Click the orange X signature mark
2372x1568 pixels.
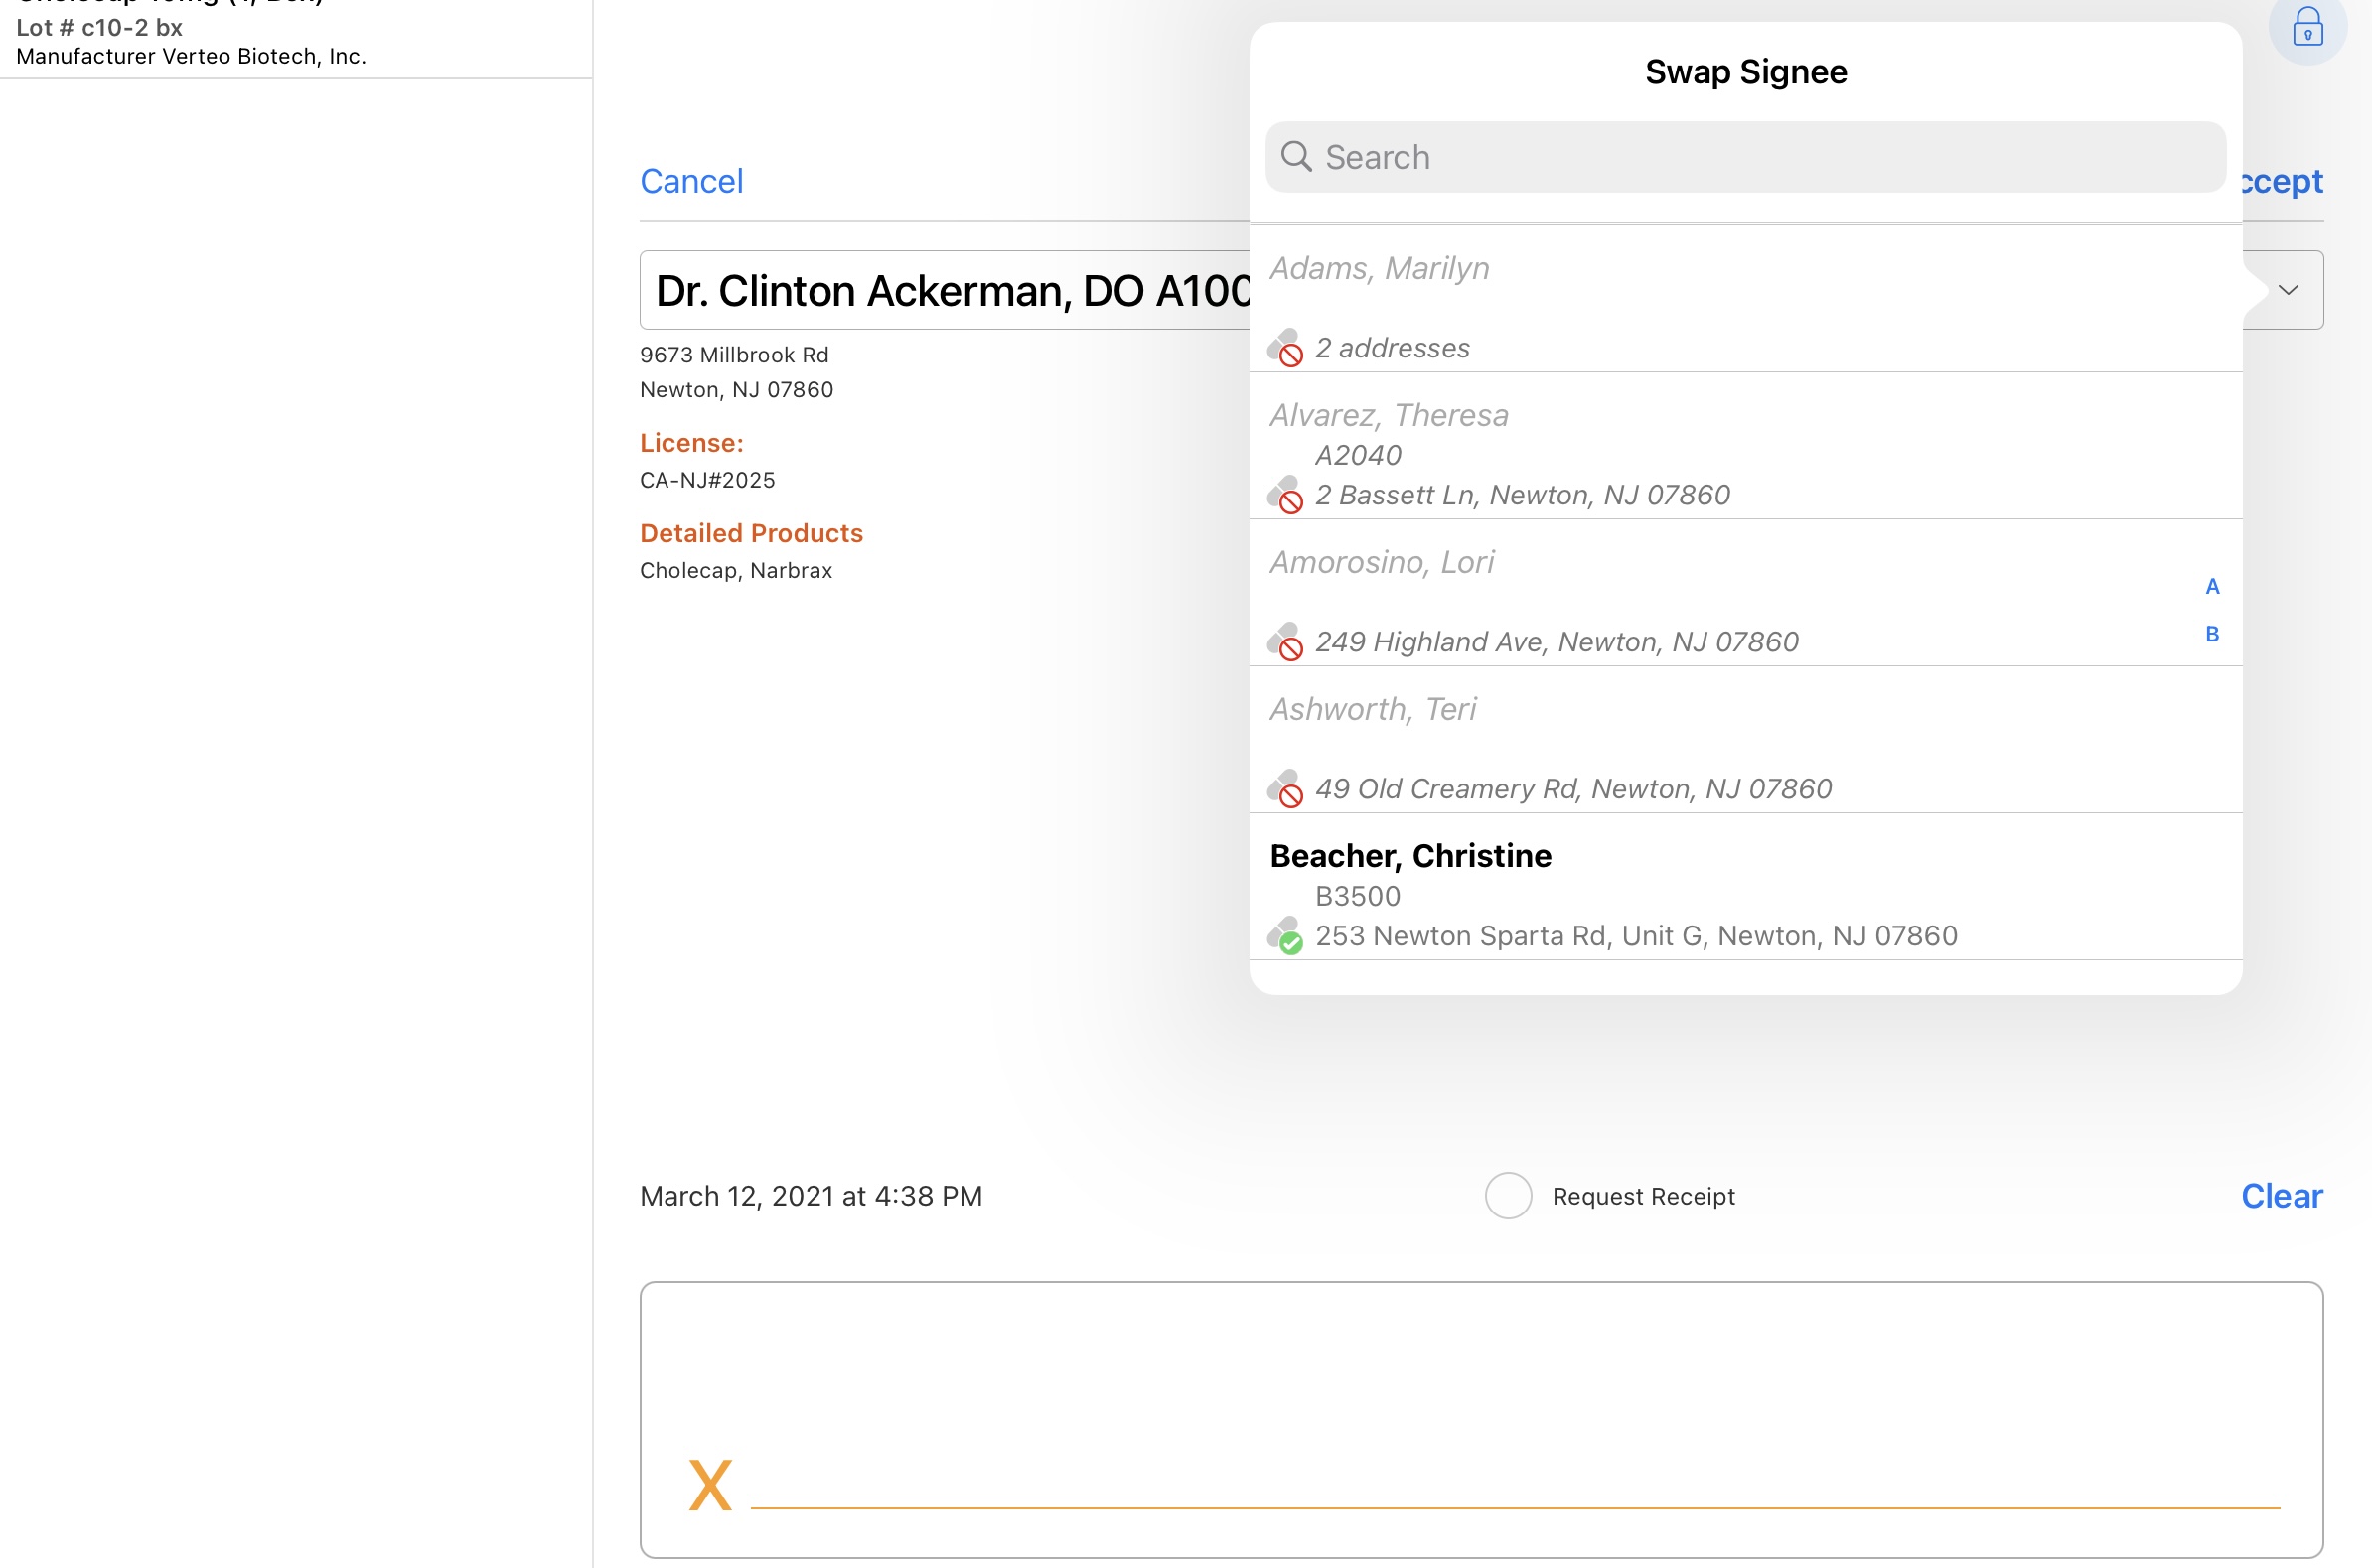click(x=710, y=1484)
